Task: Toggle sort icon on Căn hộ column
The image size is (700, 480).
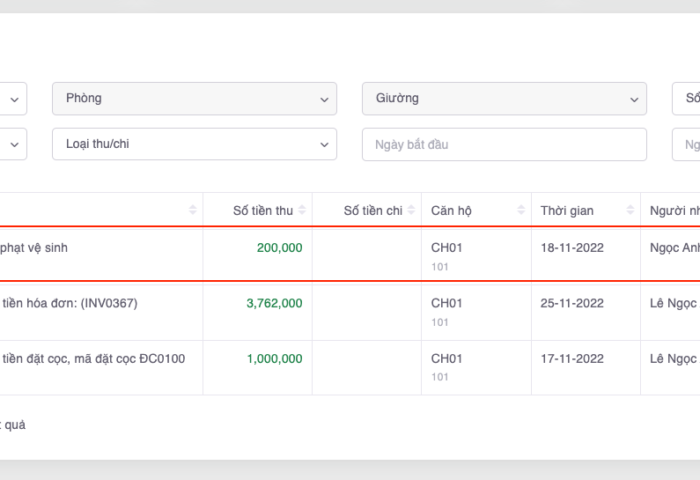Action: tap(521, 210)
